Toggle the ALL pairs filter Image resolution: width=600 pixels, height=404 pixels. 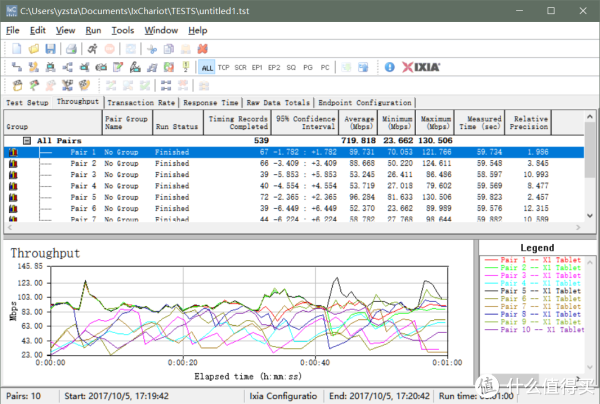tap(207, 68)
